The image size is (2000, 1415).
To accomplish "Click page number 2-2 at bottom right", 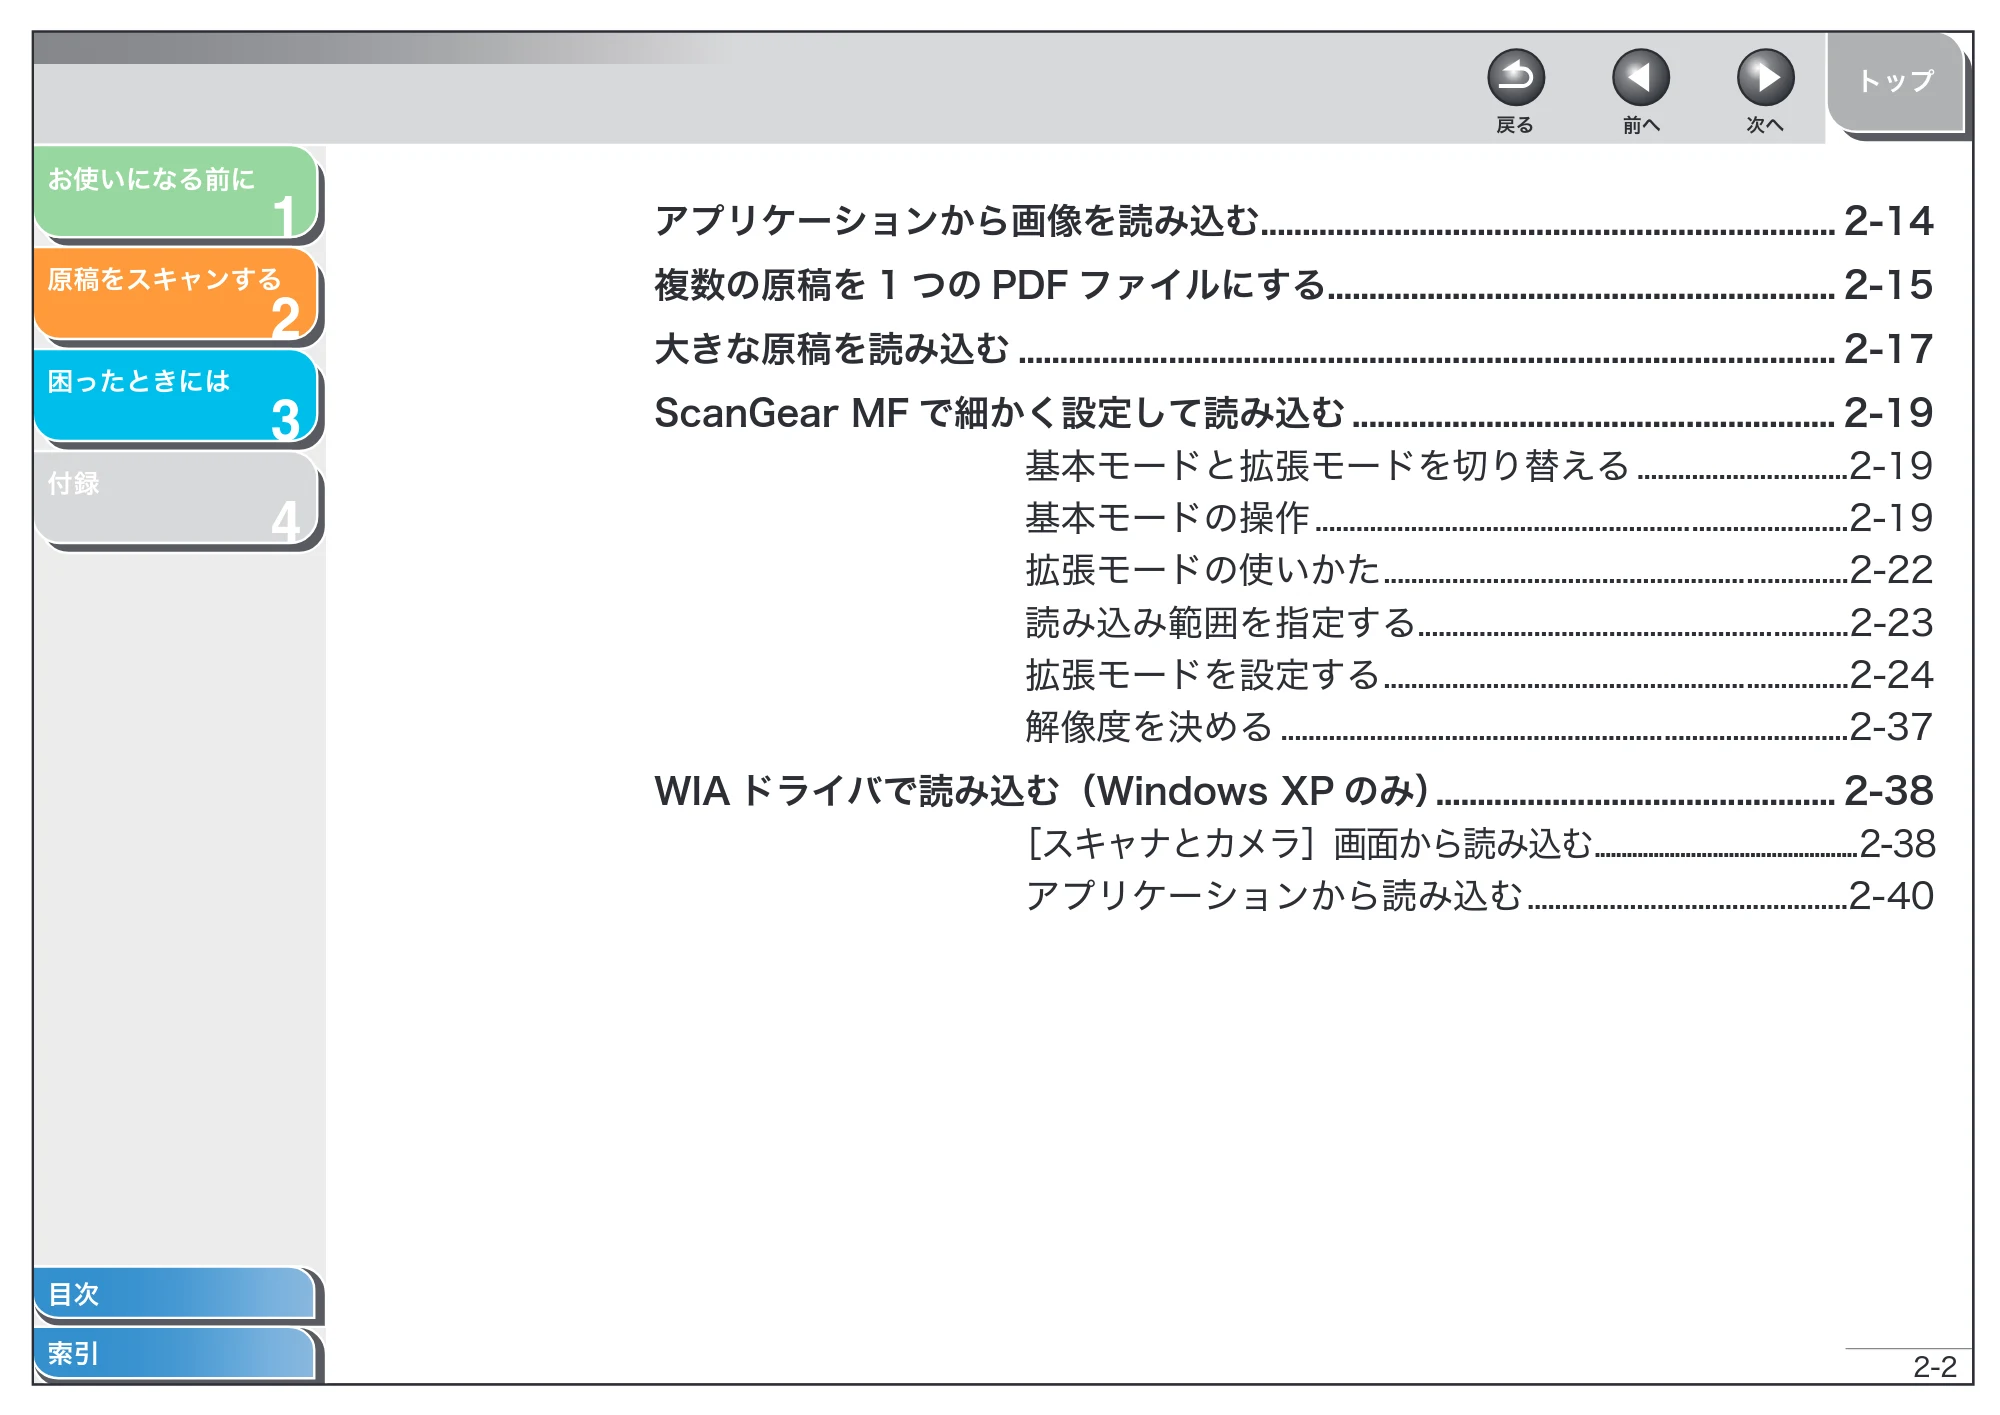I will [1934, 1366].
